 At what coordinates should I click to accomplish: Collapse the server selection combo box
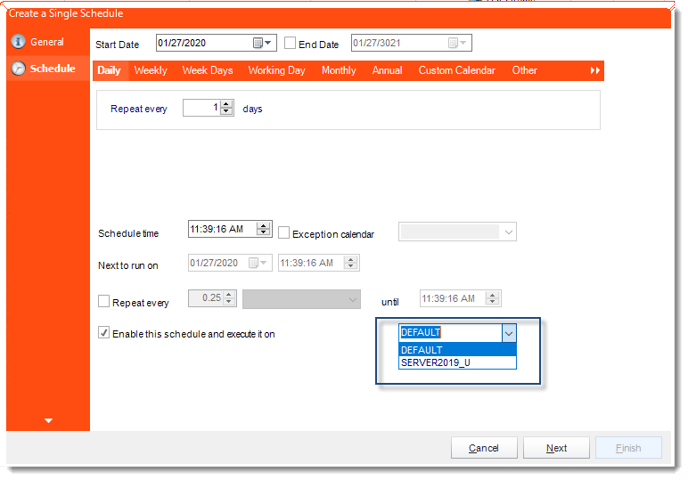[x=509, y=333]
